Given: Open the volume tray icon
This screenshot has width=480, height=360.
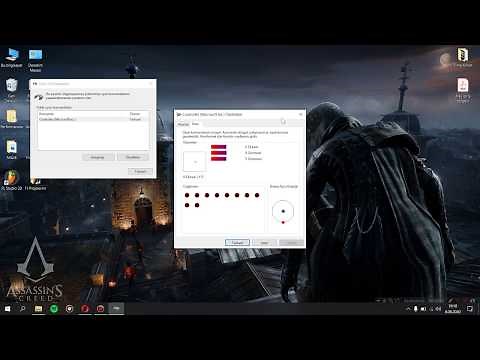Looking at the screenshot, I should [438, 309].
